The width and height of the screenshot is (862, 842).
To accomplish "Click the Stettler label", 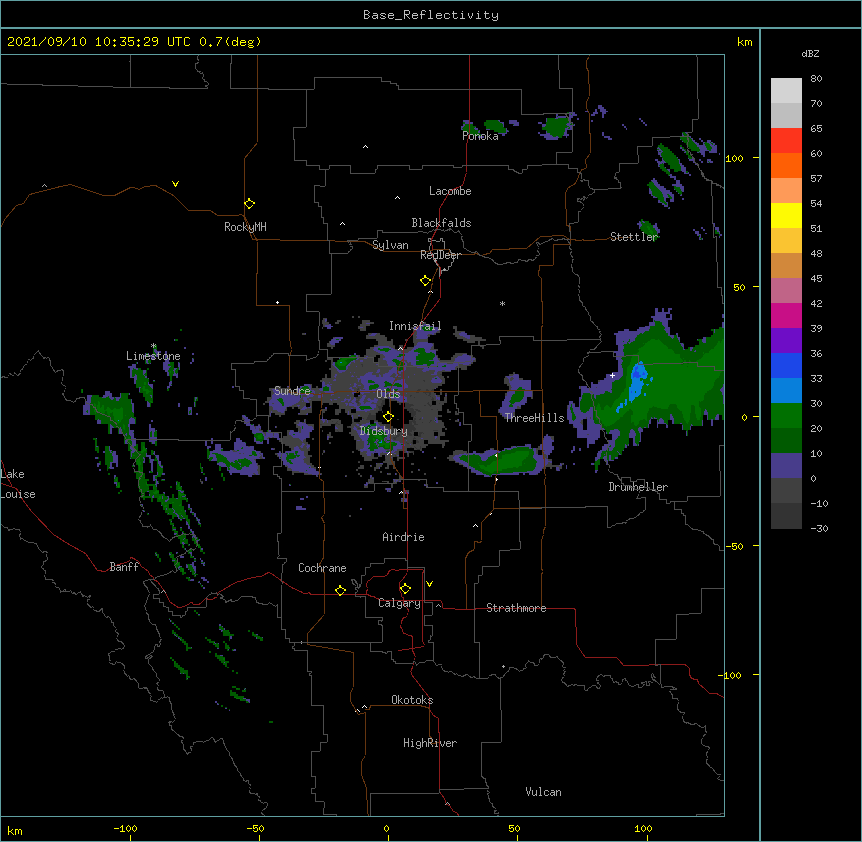I will coord(634,237).
